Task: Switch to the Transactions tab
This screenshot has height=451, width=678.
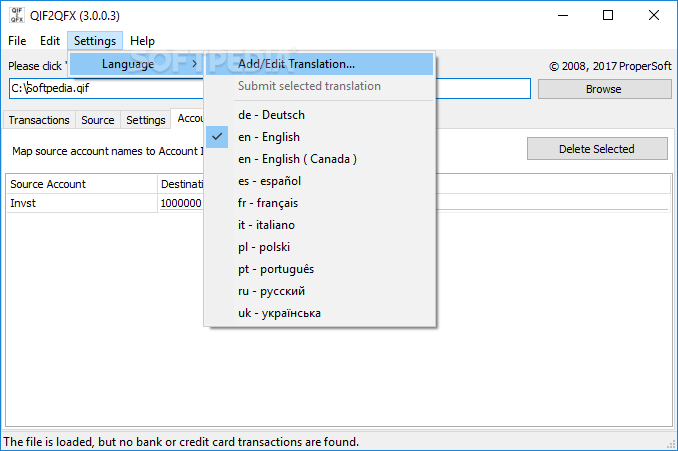Action: pos(39,120)
